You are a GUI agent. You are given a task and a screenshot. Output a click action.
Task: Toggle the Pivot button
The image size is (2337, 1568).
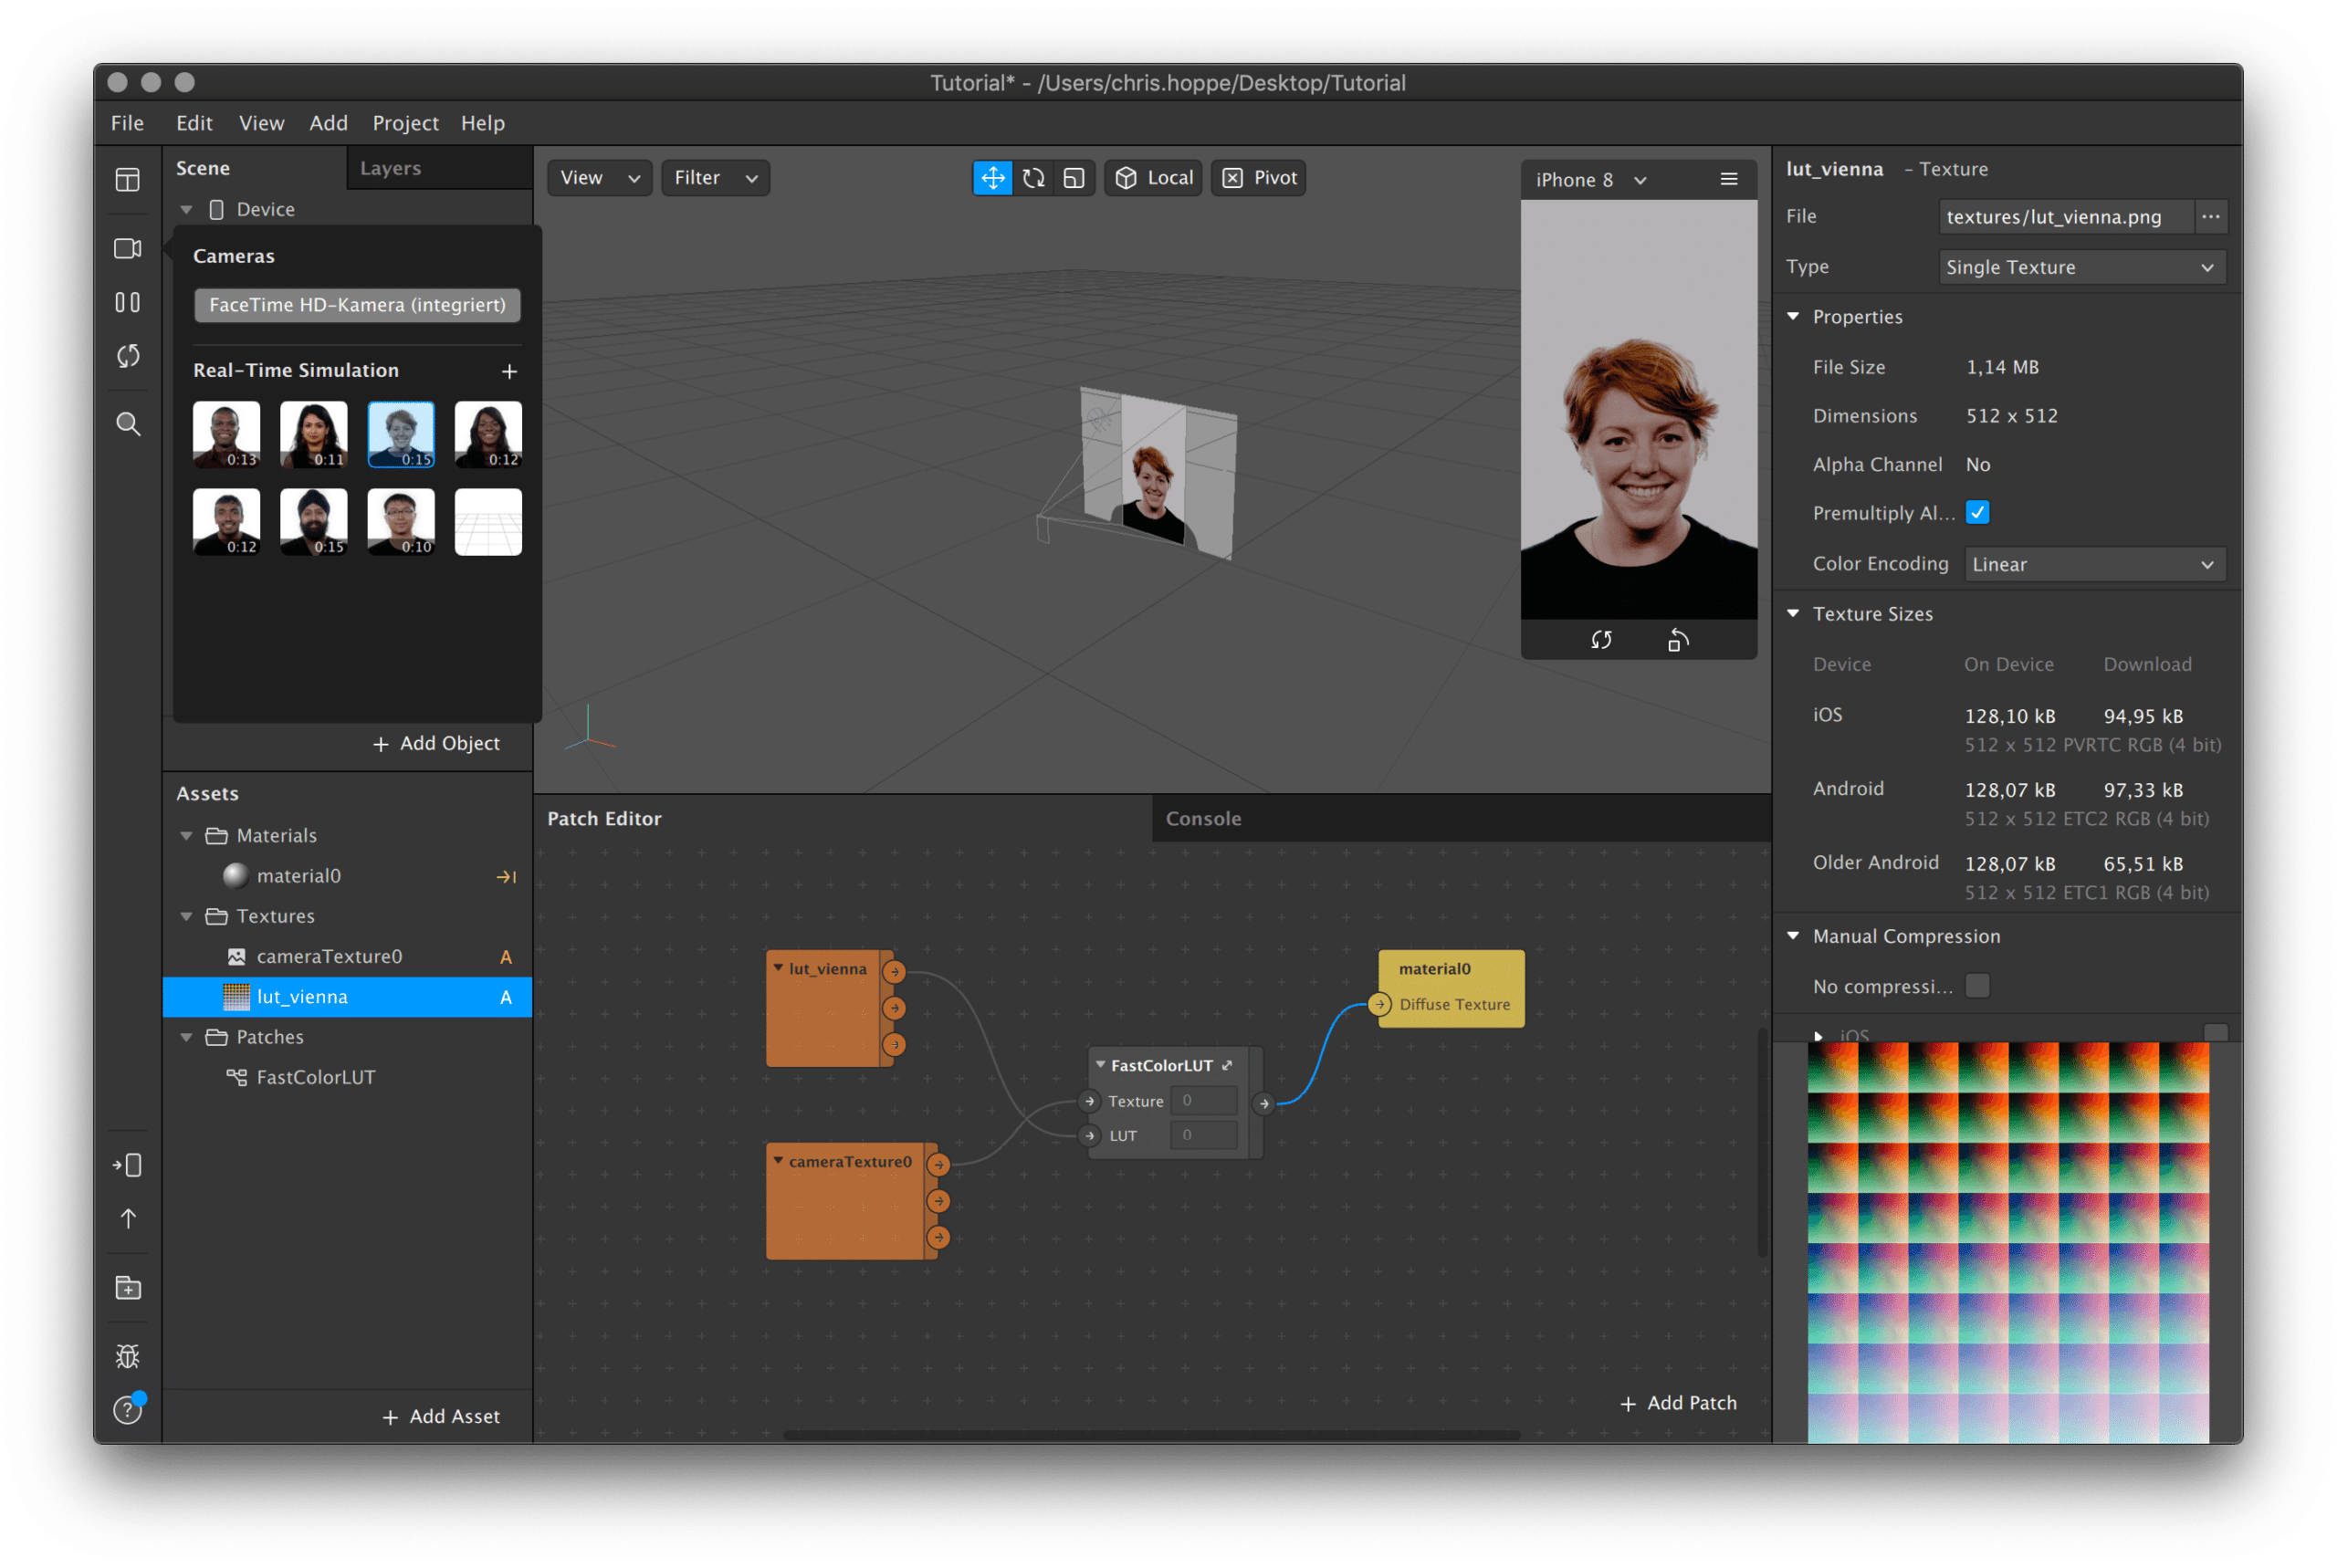1258,178
